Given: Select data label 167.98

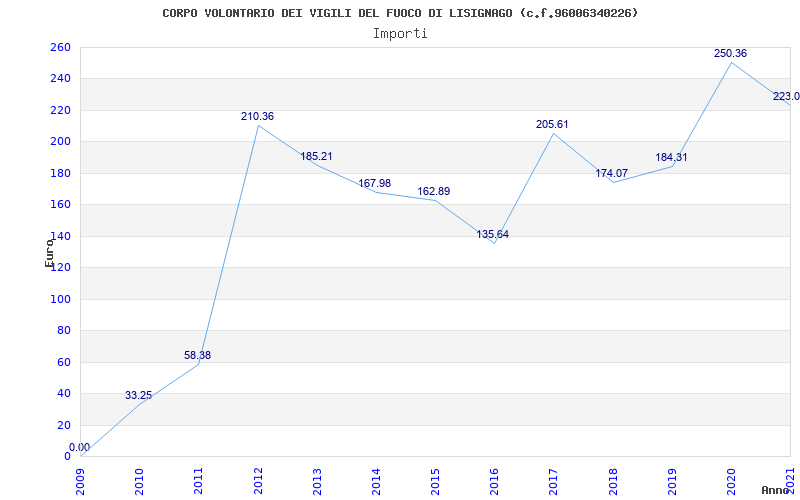Looking at the screenshot, I should (x=374, y=183).
